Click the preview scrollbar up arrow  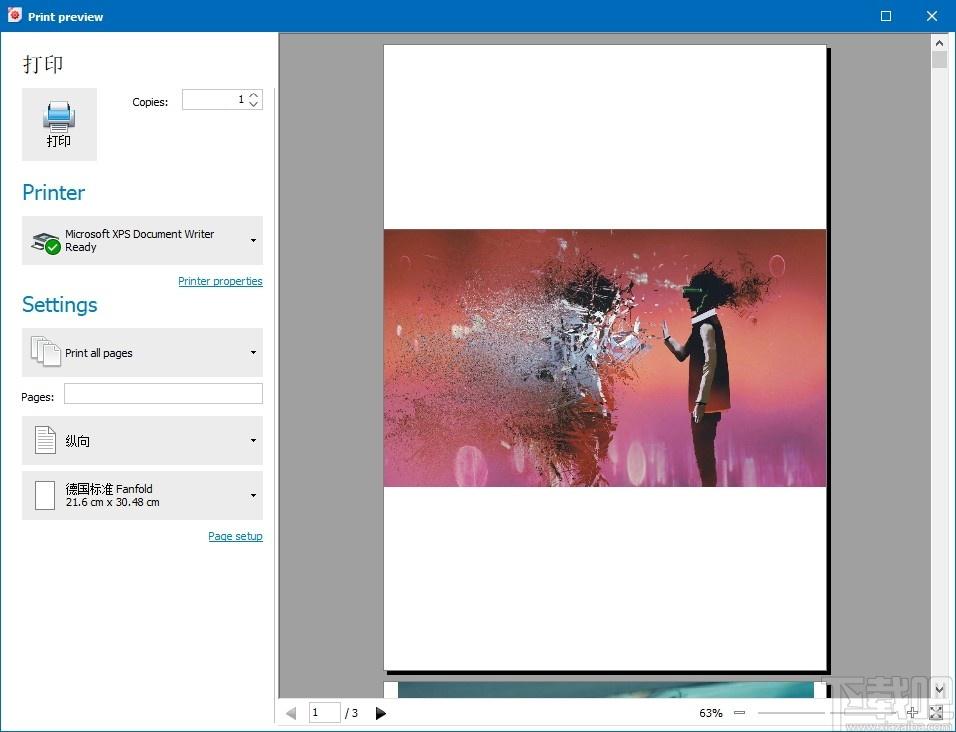pos(940,43)
